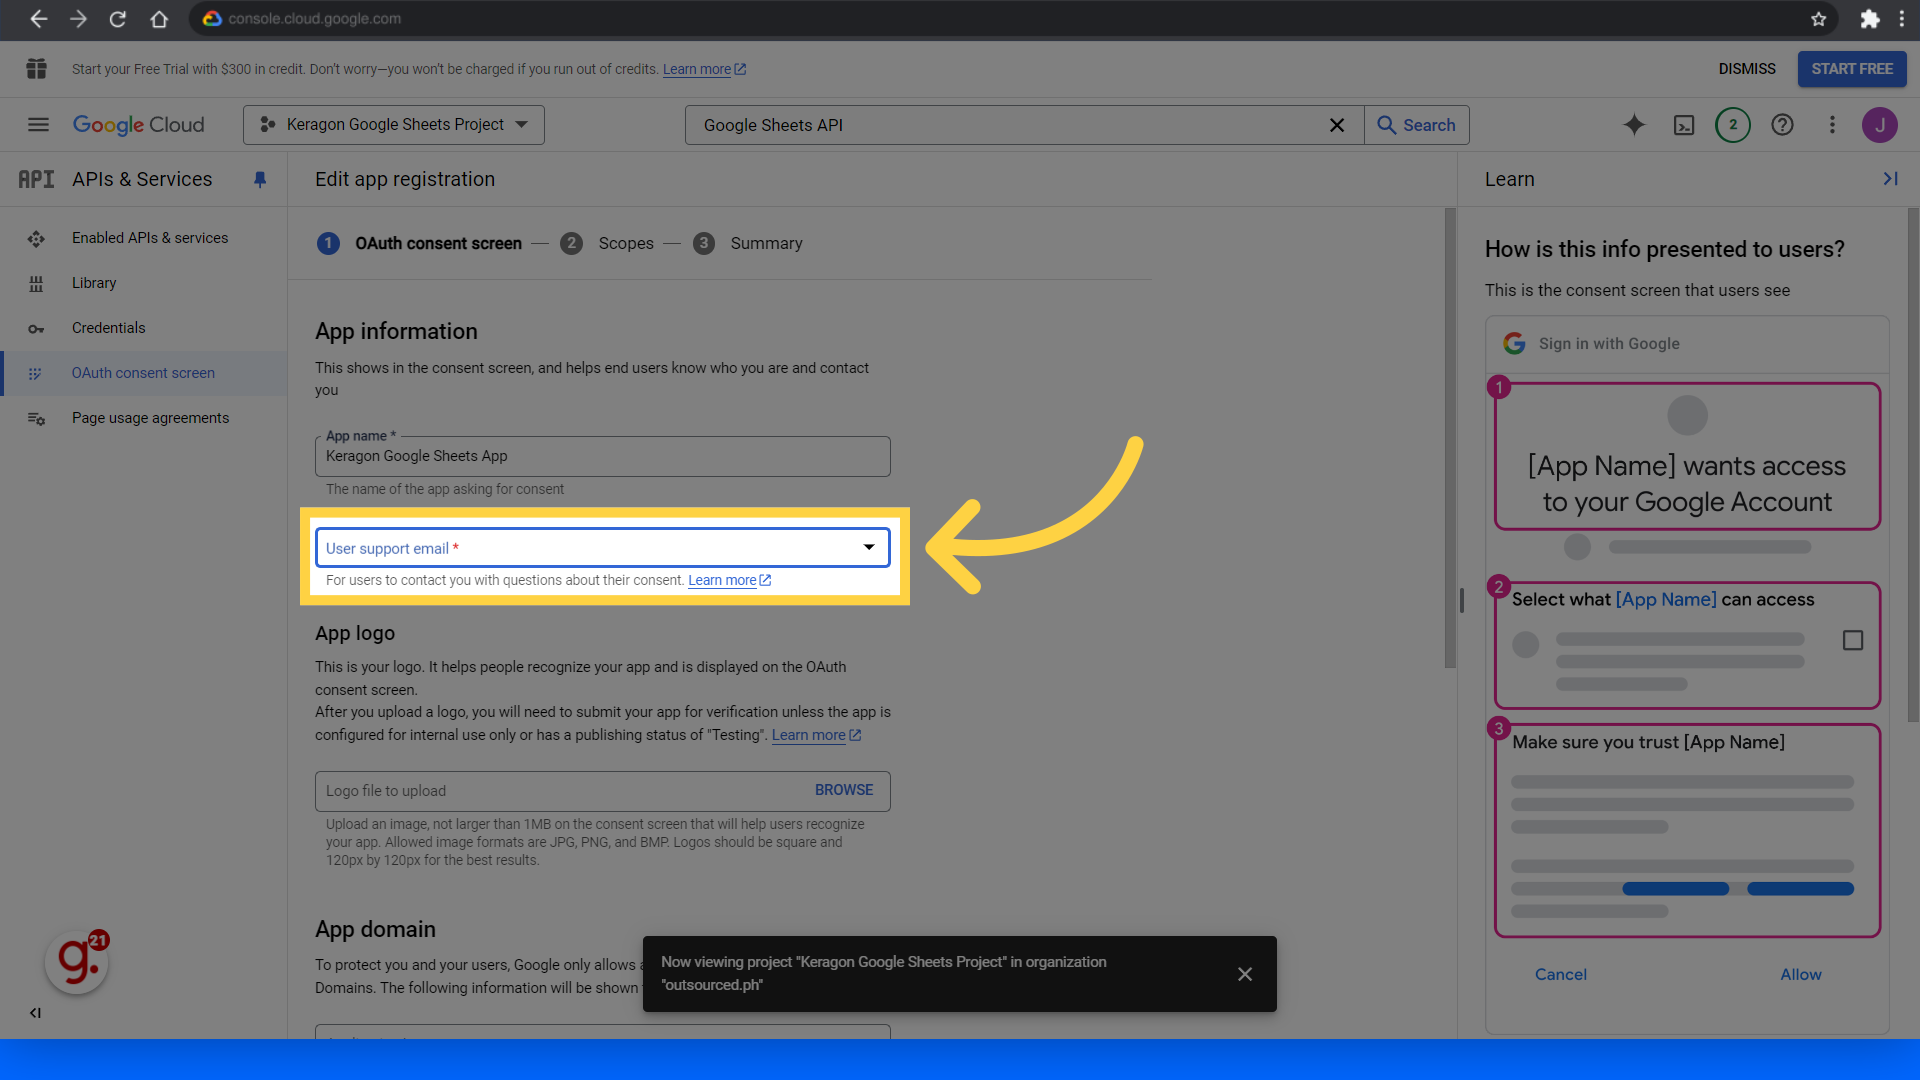This screenshot has height=1080, width=1920.
Task: Open Chrome three-dot menu
Action: [x=1902, y=19]
